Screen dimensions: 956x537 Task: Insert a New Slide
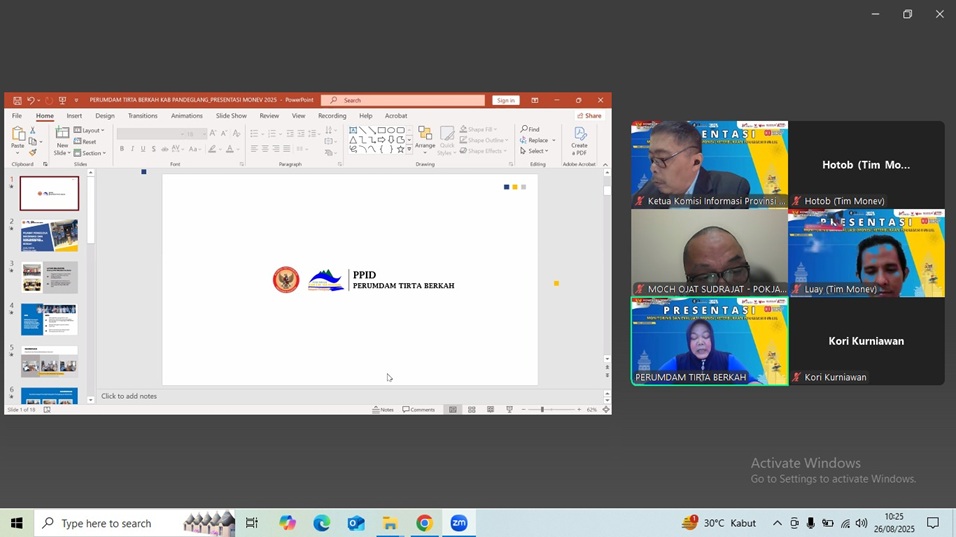(62, 141)
